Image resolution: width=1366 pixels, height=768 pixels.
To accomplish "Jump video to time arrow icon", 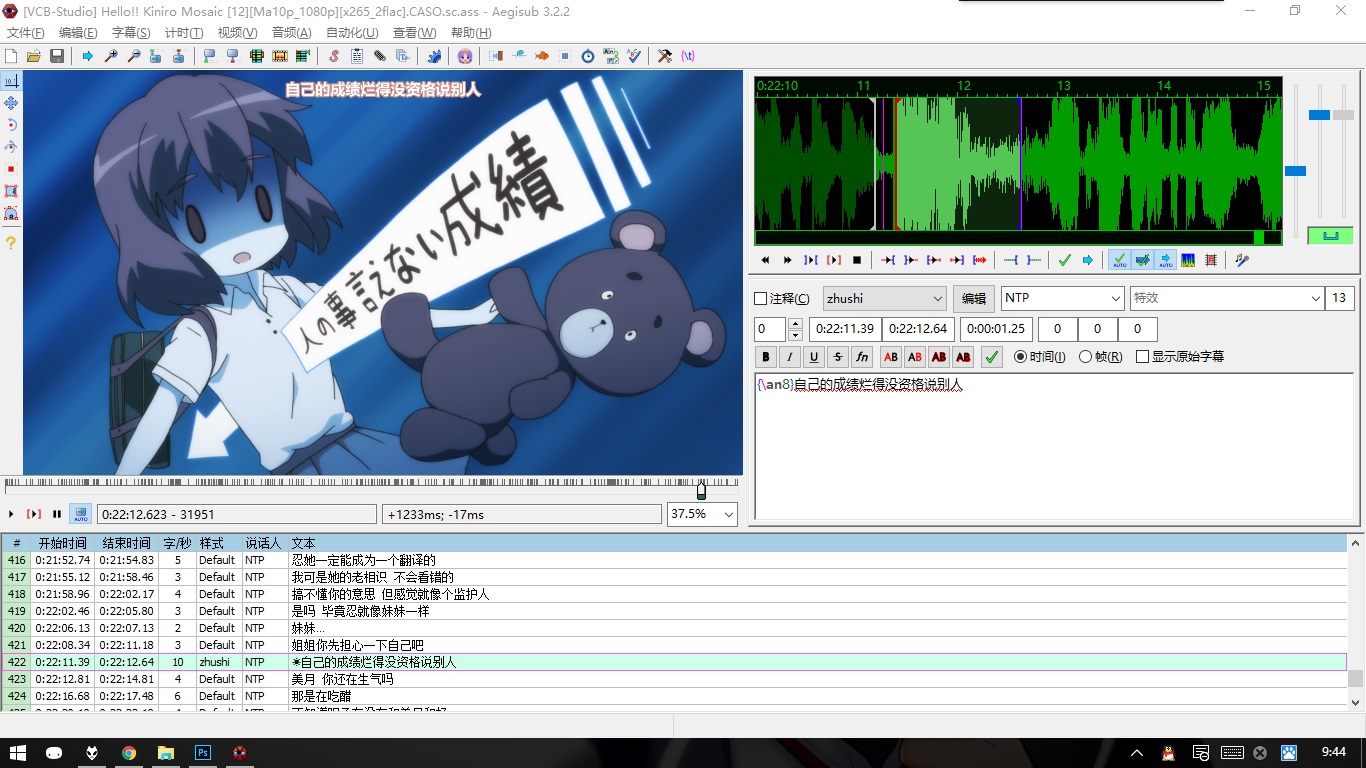I will click(x=88, y=56).
